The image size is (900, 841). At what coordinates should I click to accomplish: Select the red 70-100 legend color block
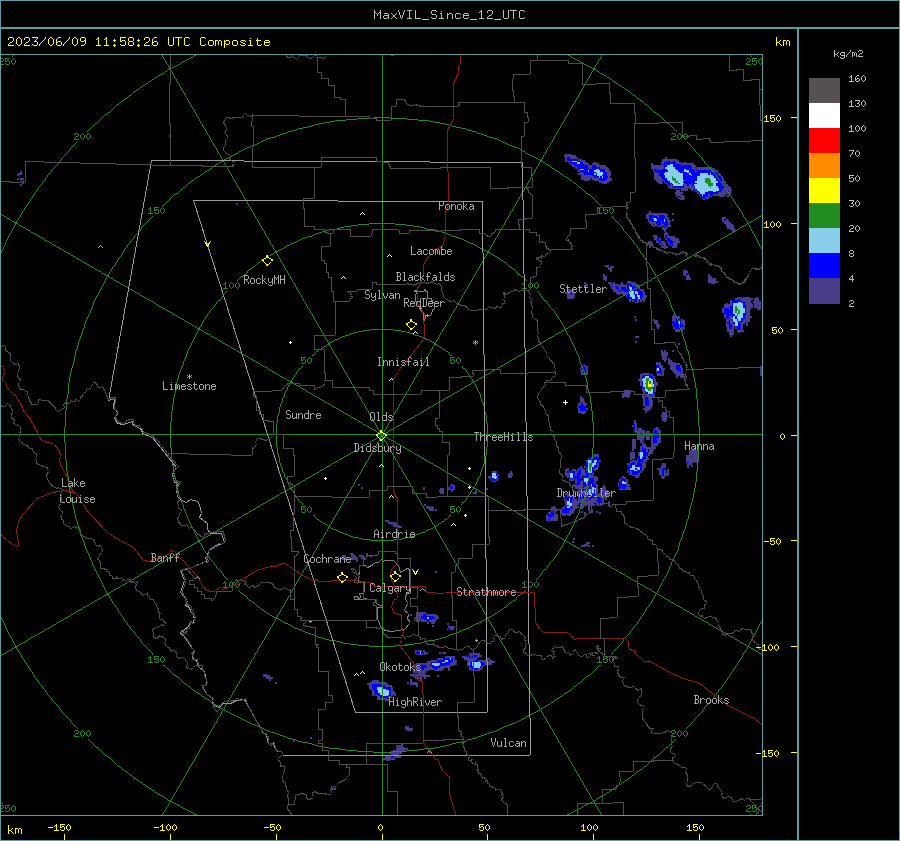(x=824, y=141)
